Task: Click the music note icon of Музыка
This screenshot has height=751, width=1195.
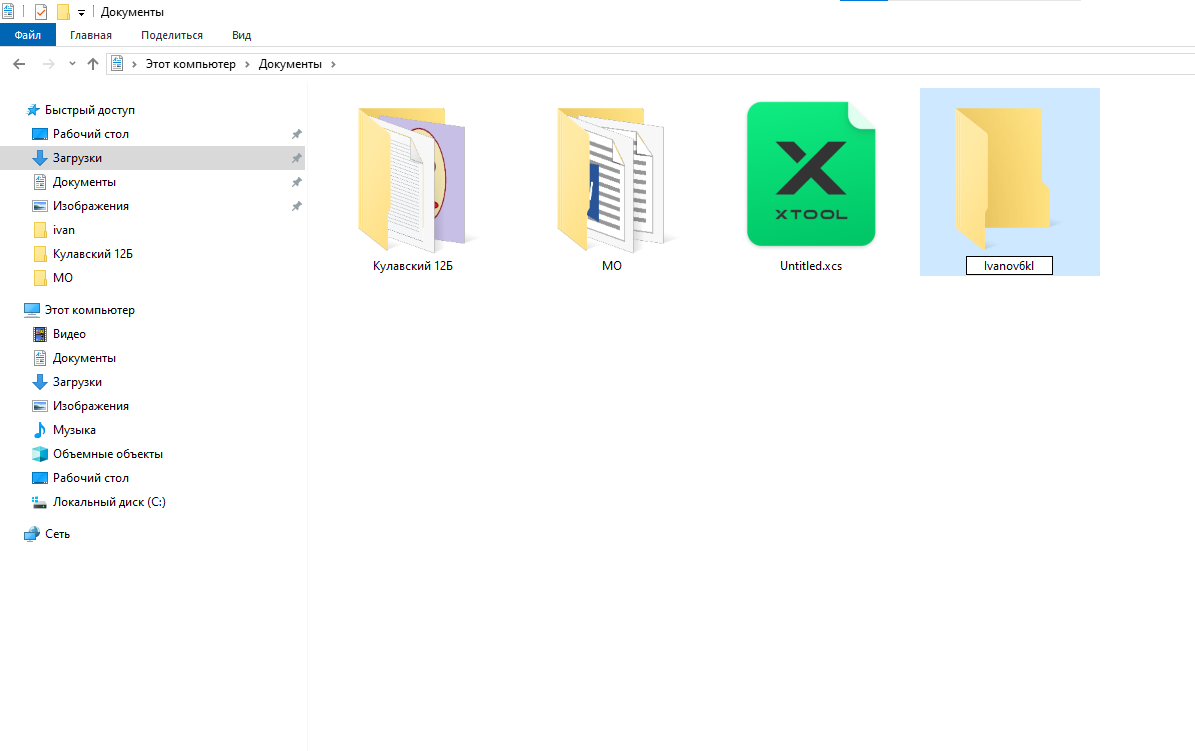Action: coord(40,430)
